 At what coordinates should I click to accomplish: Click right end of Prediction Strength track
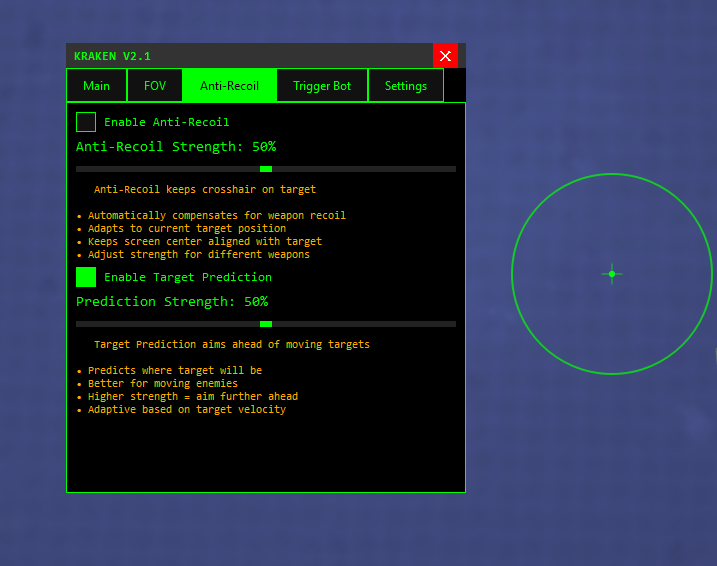(x=452, y=324)
